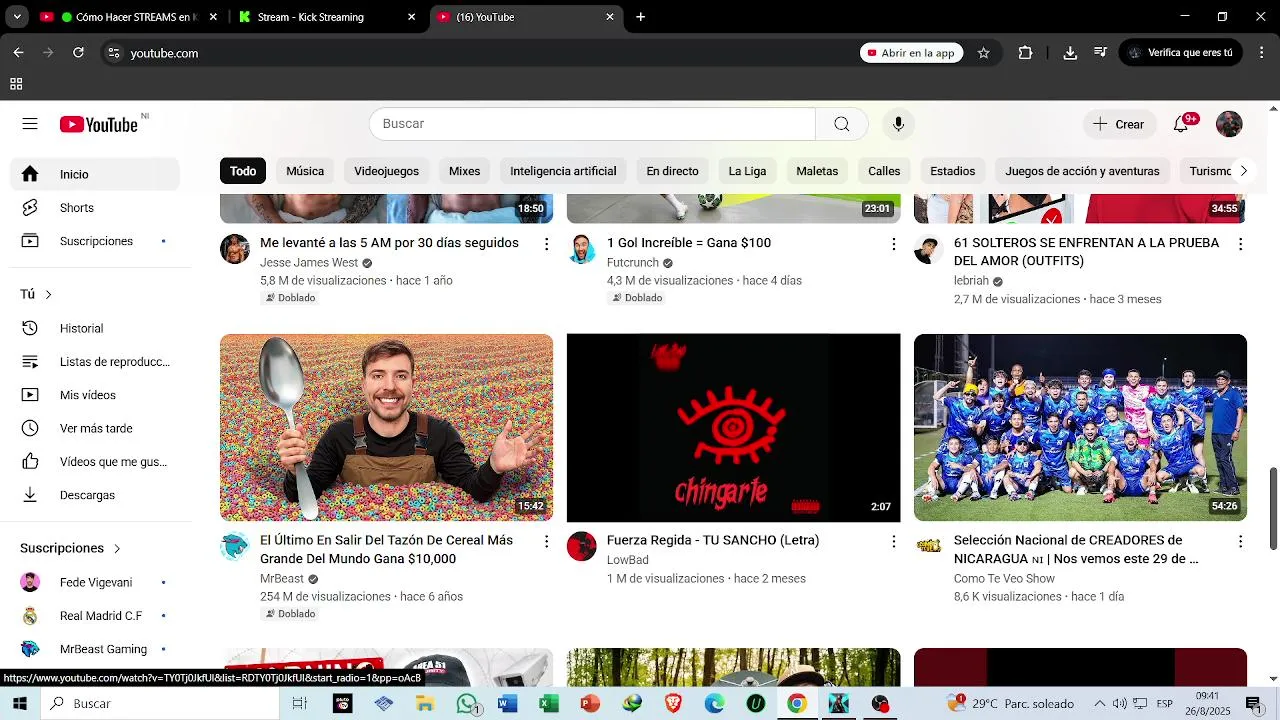Open Real Madrid C.F subscription
The height and width of the screenshot is (720, 1280).
point(96,616)
